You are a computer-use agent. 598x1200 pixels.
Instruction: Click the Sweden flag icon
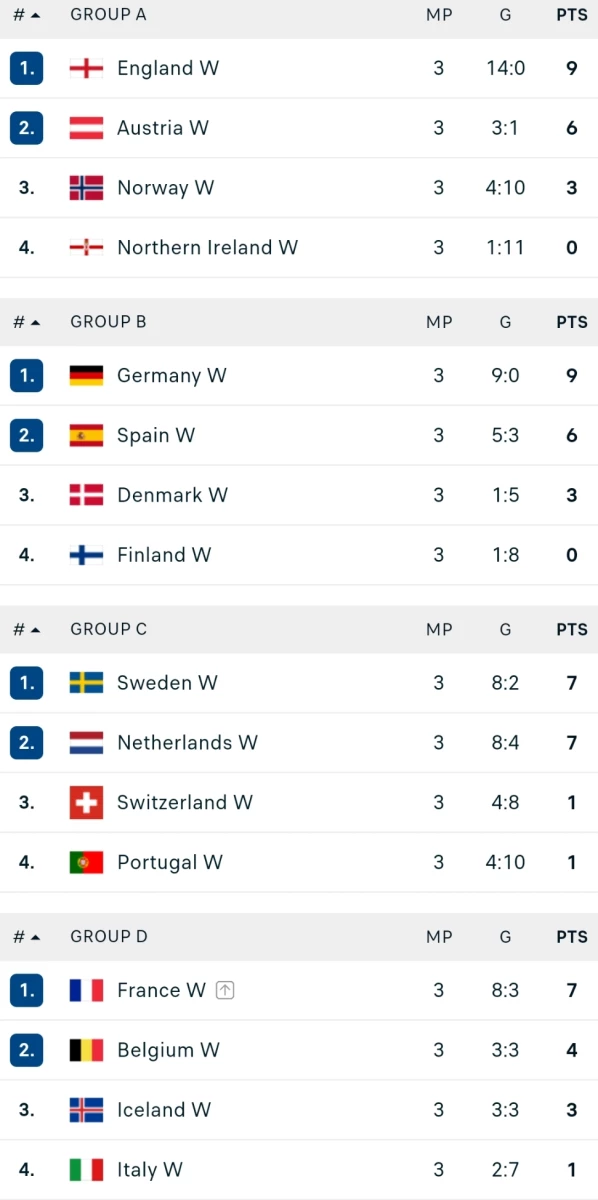[x=86, y=683]
